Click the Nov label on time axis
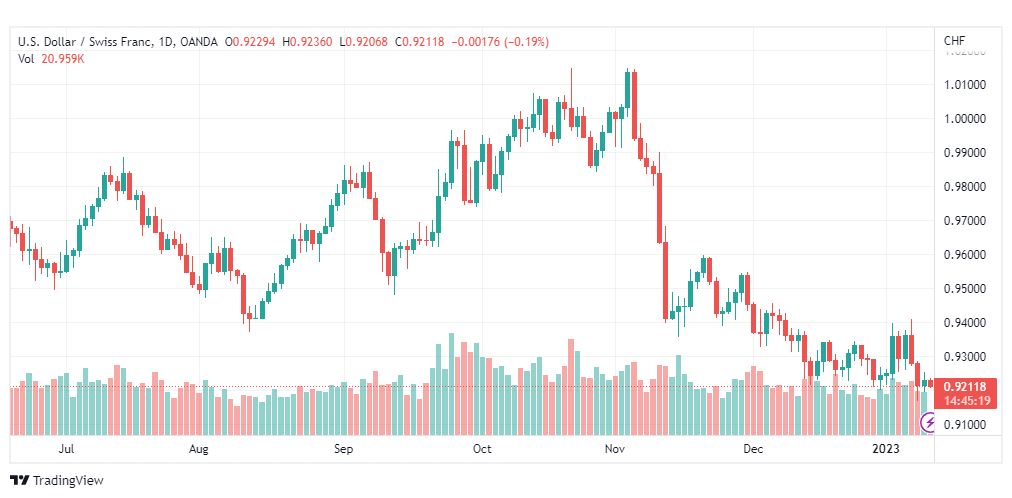Image resolution: width=1012 pixels, height=498 pixels. tap(614, 449)
